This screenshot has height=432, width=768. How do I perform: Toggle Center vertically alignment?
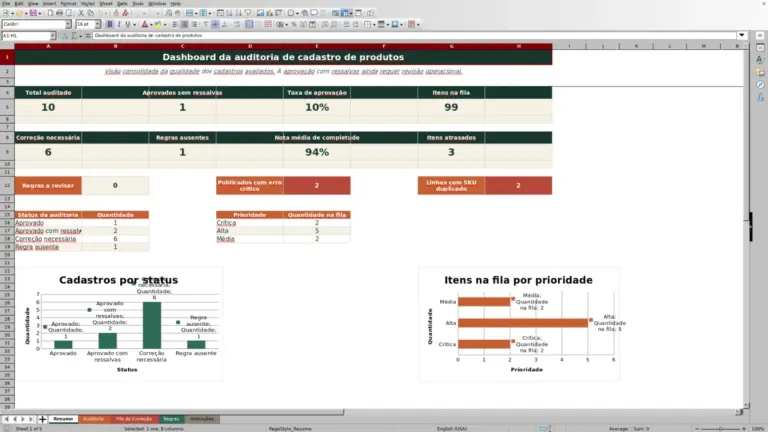coord(215,24)
